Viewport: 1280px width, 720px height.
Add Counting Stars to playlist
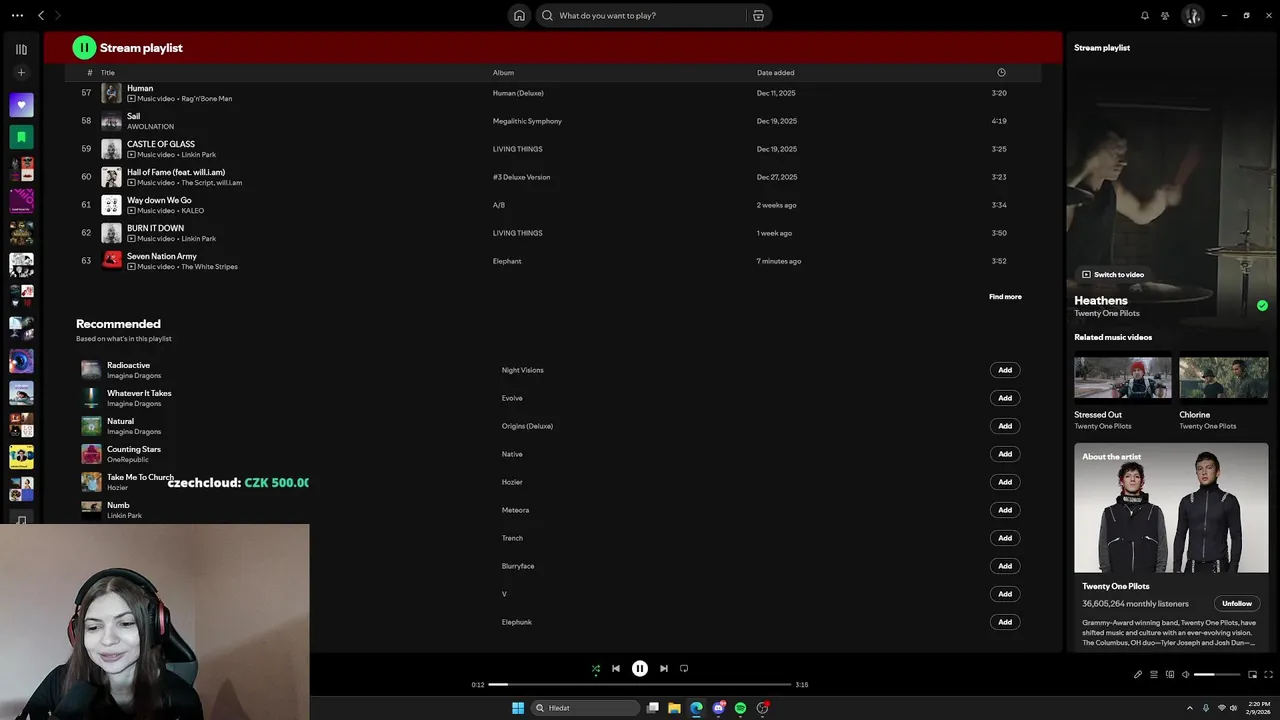pos(1005,454)
